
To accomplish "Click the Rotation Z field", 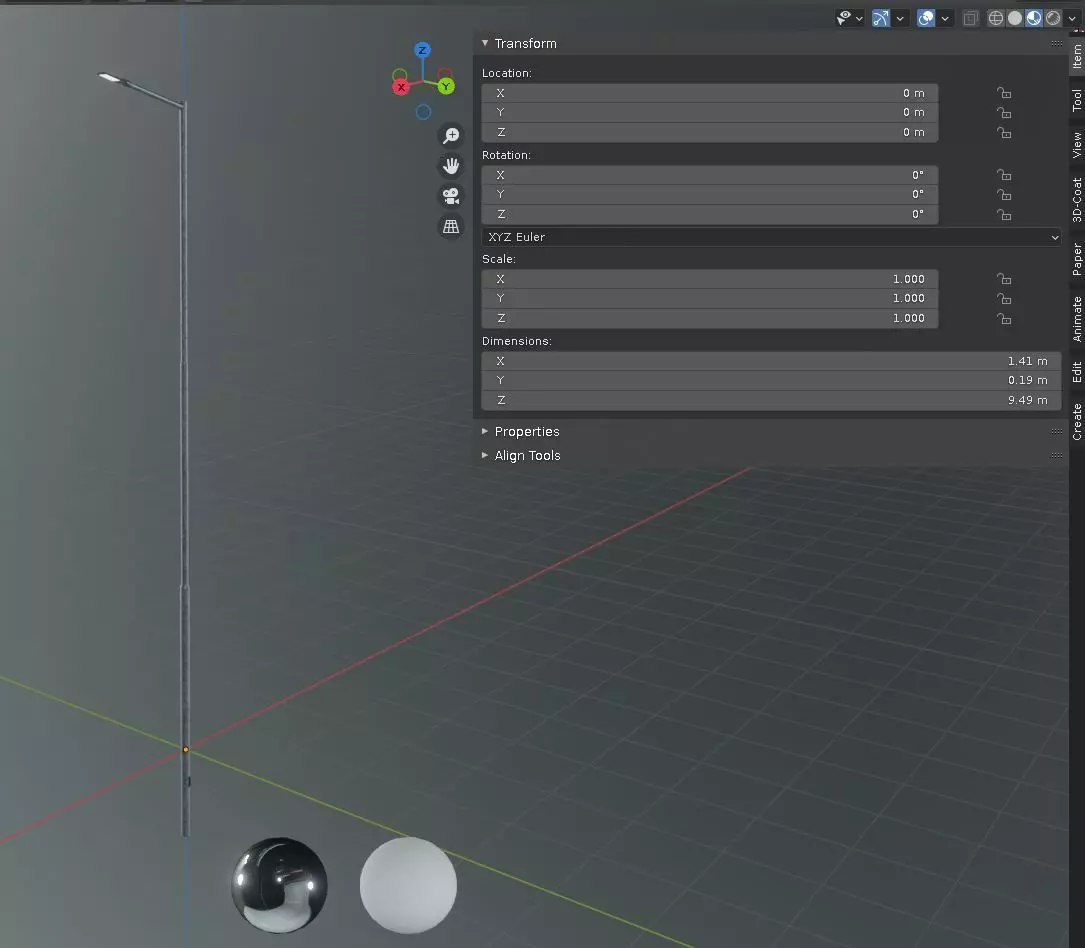I will pyautogui.click(x=709, y=215).
